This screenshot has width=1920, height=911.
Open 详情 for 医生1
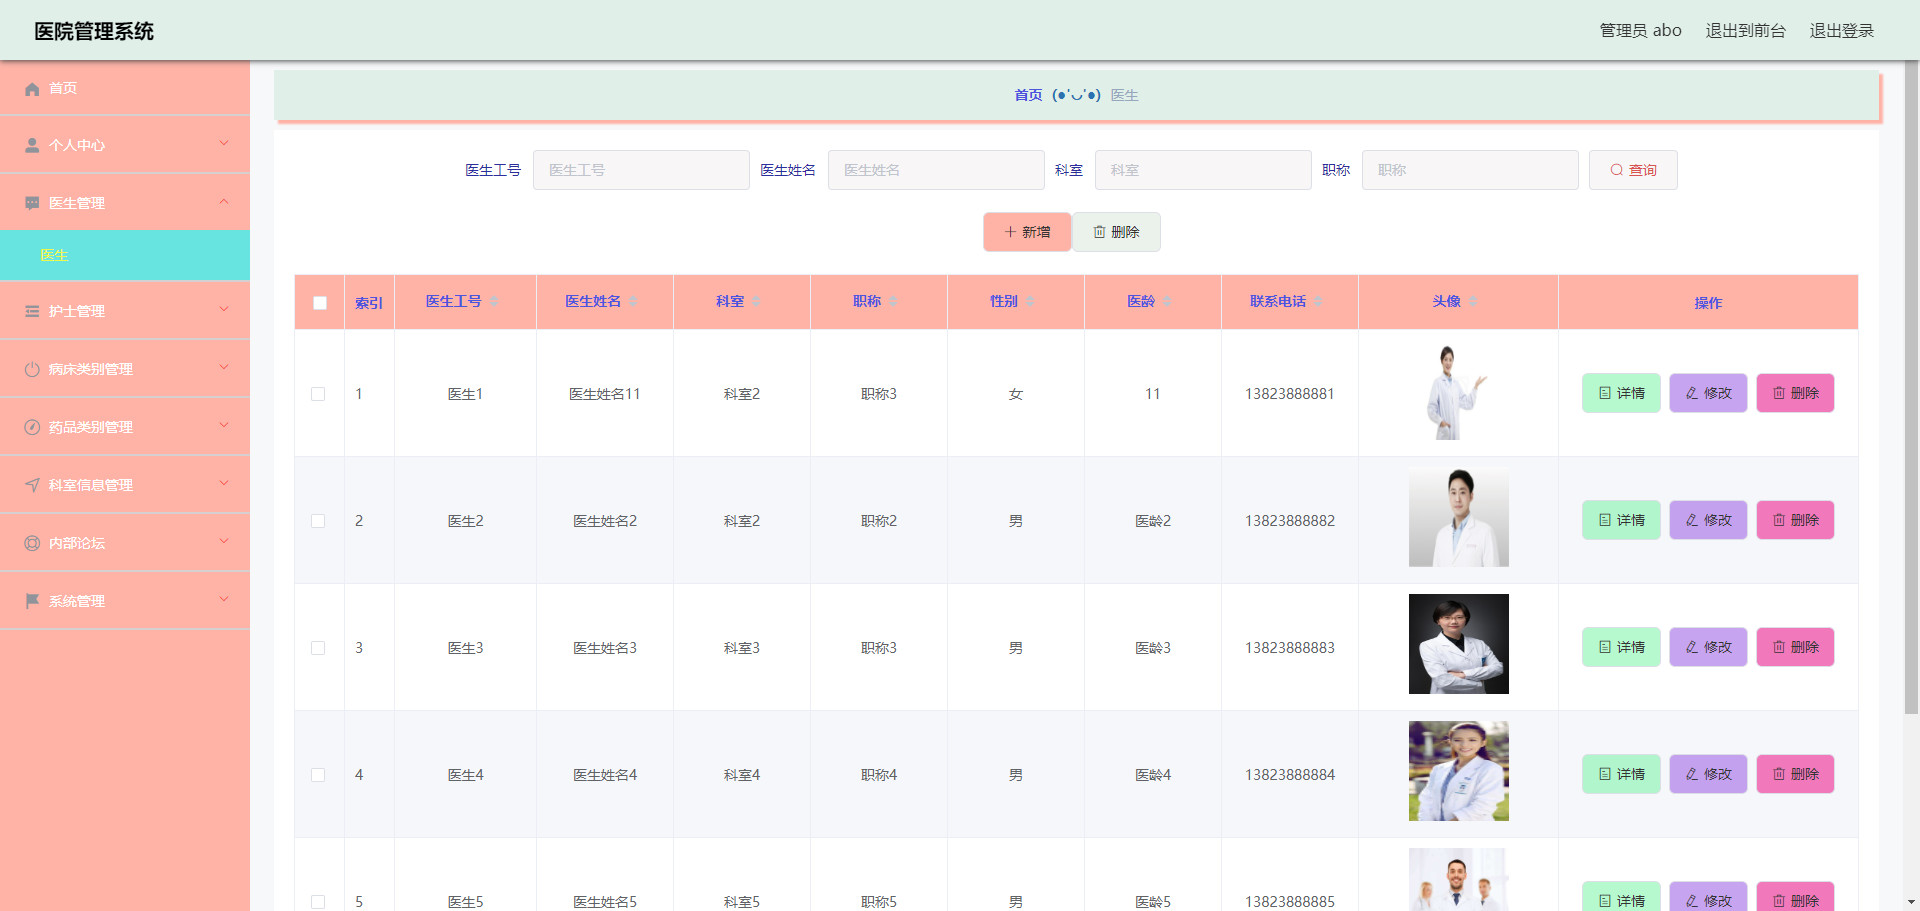[x=1621, y=393]
